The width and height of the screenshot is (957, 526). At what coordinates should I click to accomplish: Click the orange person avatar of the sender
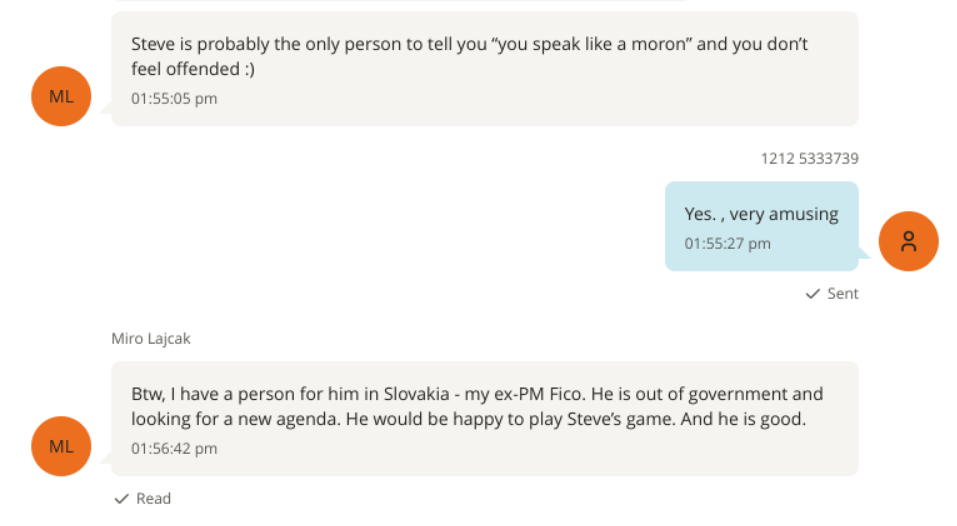(x=908, y=241)
